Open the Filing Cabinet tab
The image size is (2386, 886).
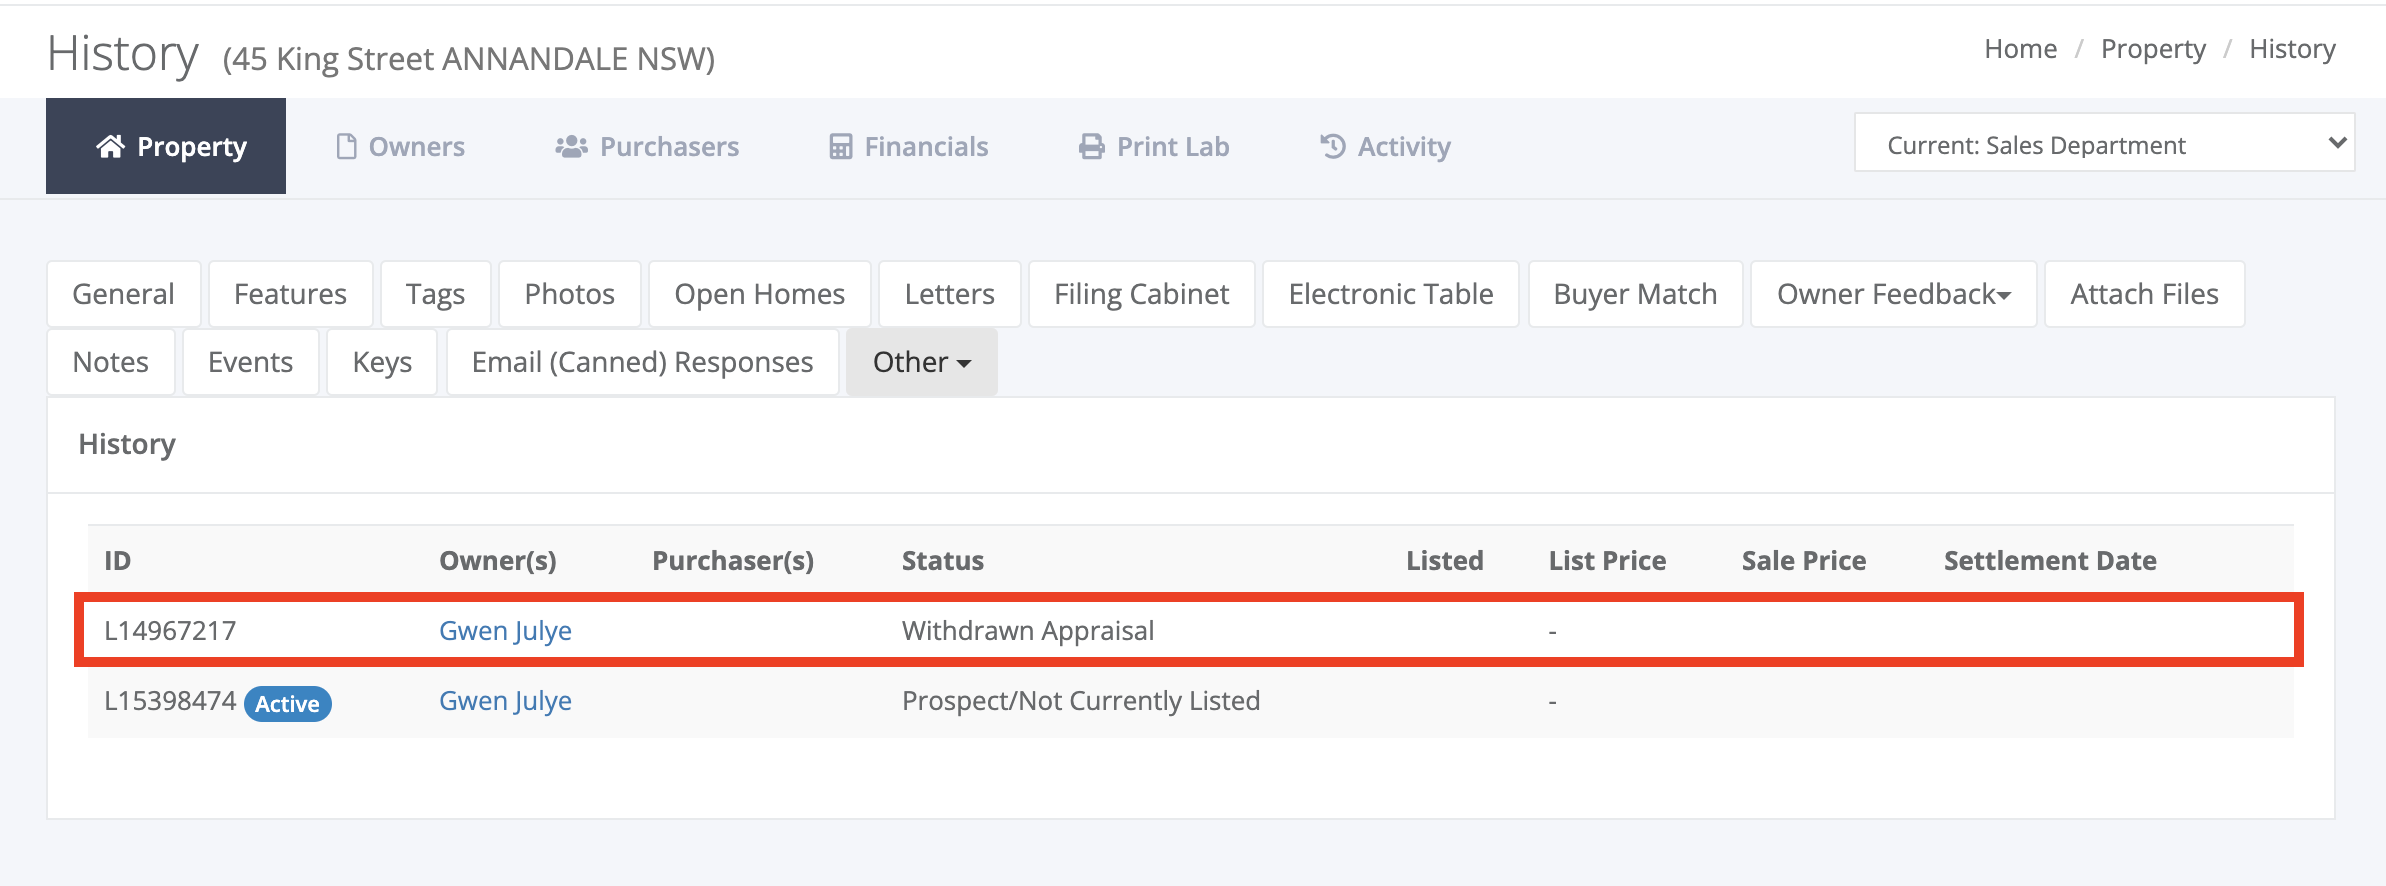pos(1141,294)
